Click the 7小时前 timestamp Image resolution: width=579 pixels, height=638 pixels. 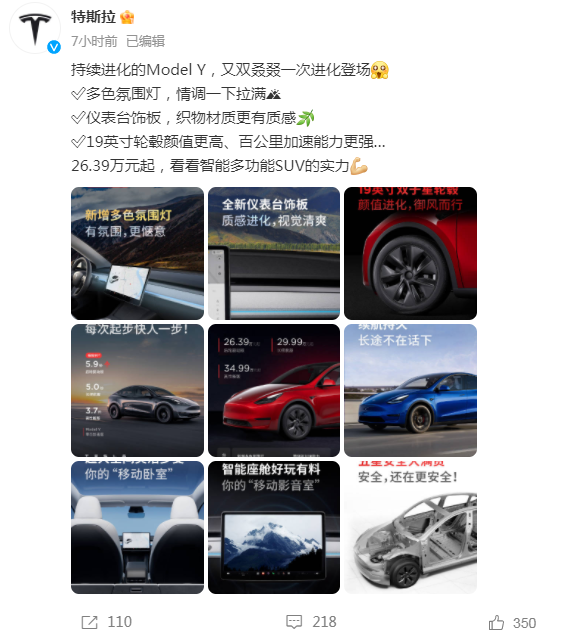[x=94, y=41]
